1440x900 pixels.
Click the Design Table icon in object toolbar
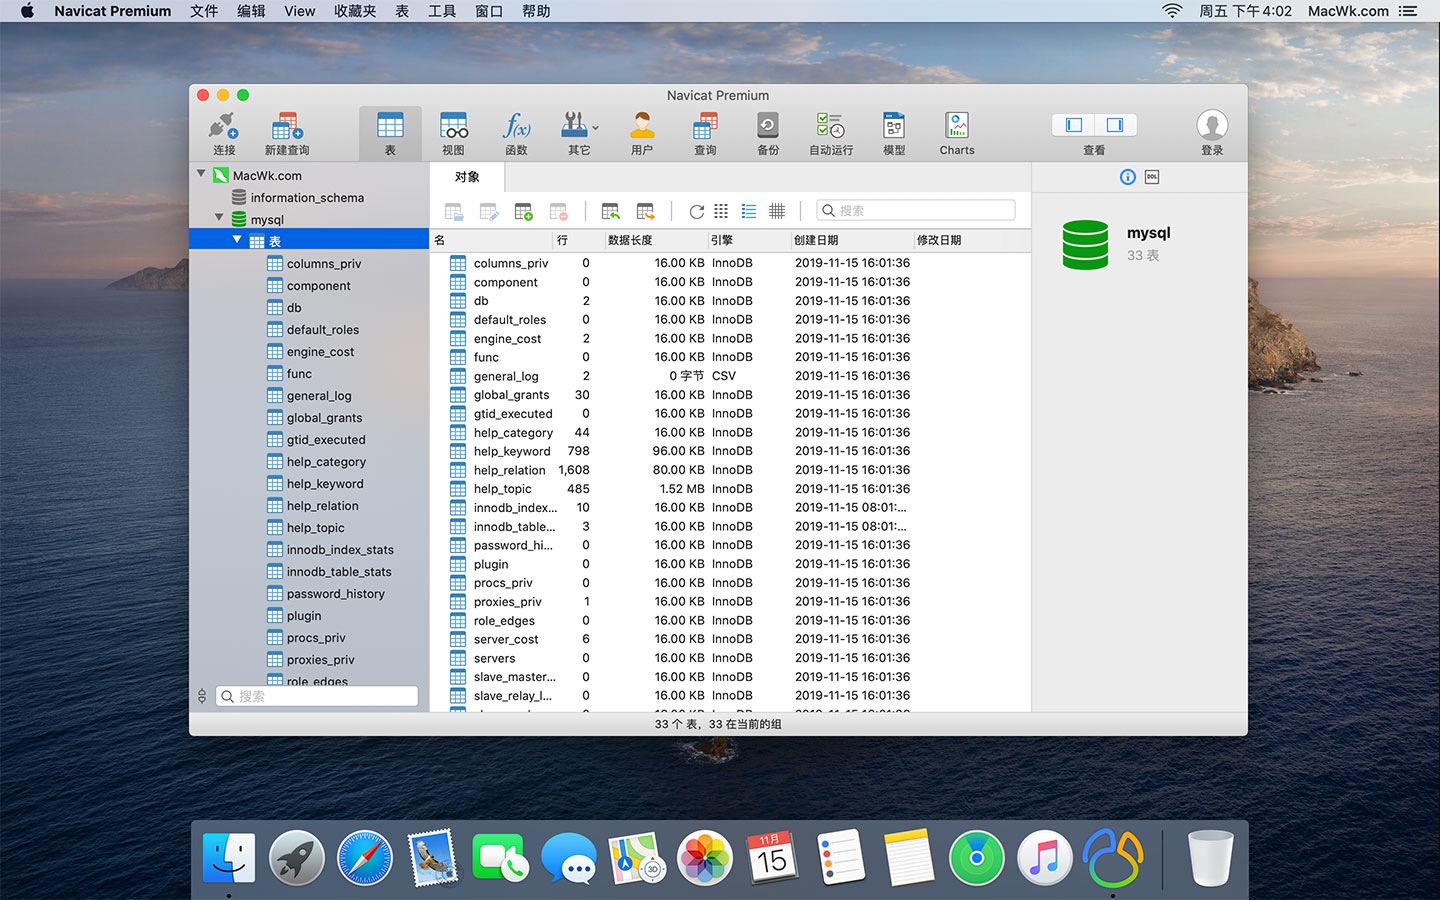[489, 211]
